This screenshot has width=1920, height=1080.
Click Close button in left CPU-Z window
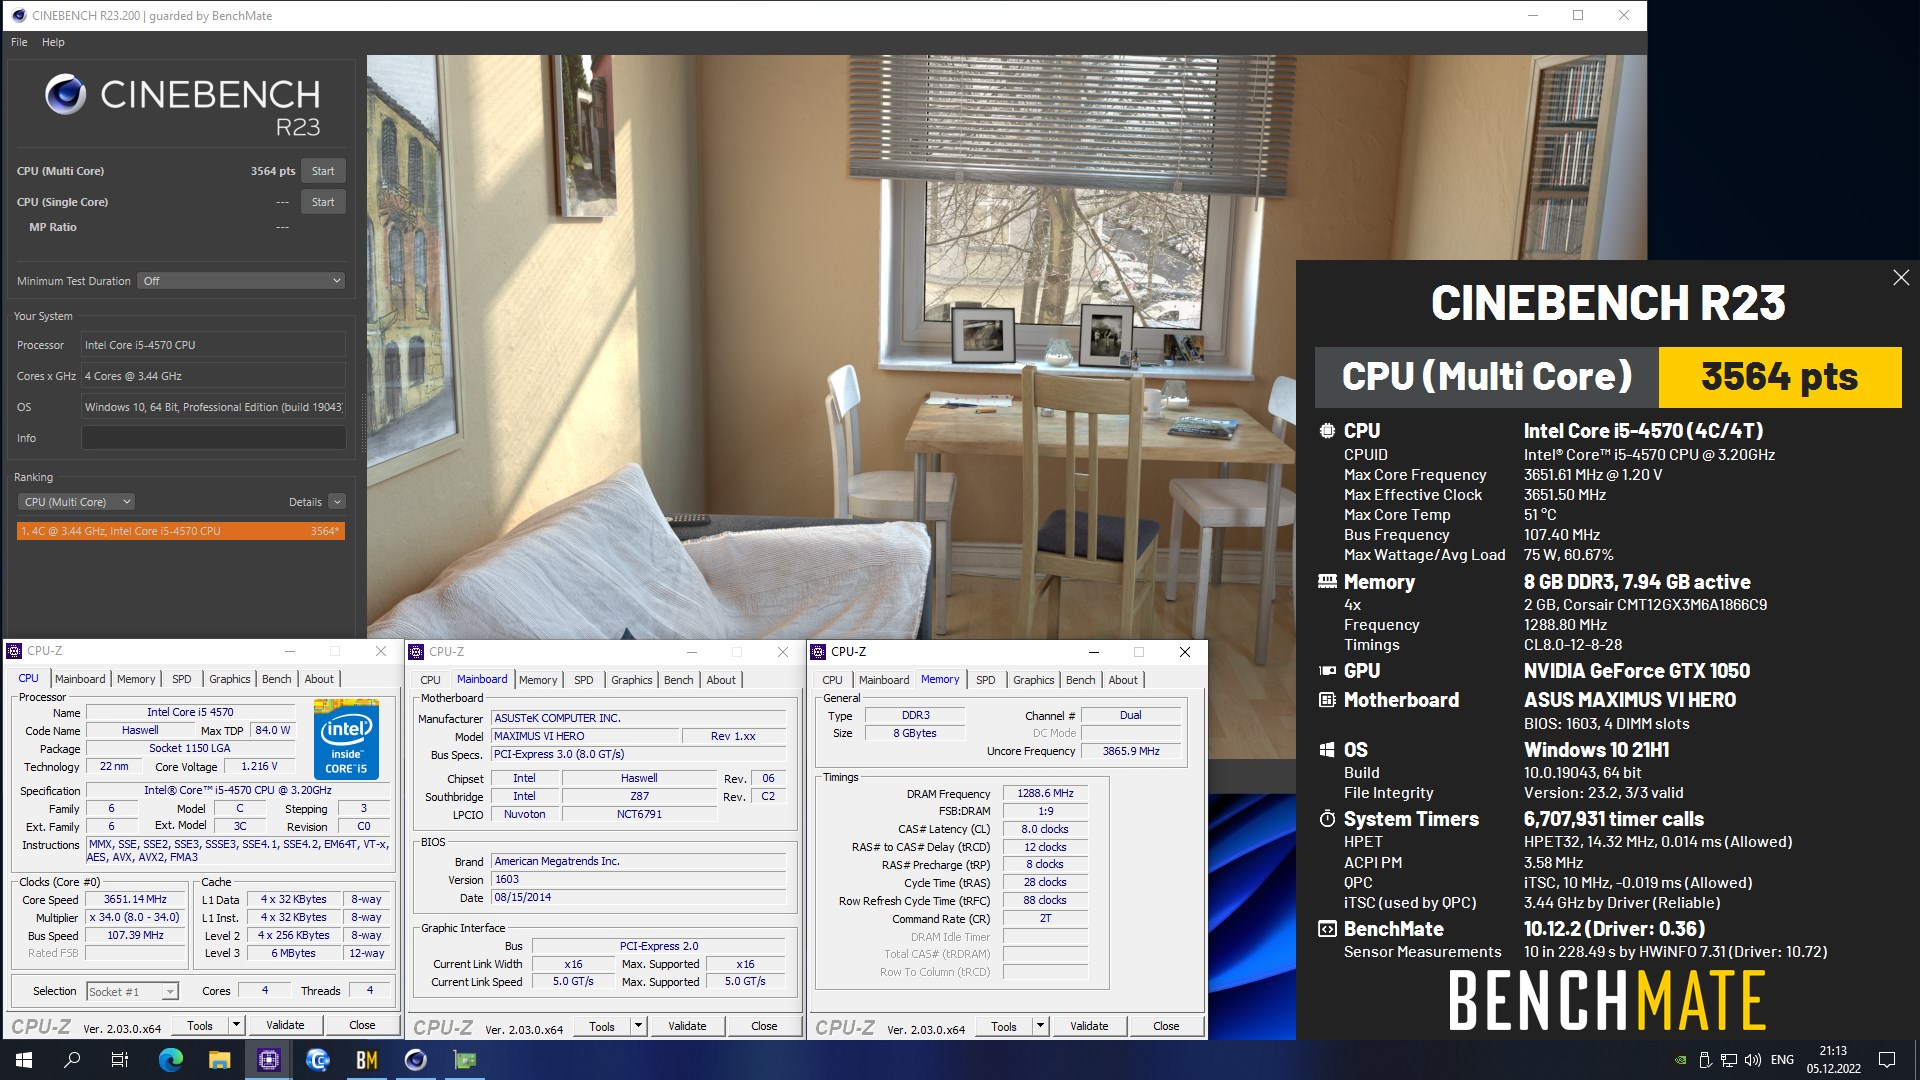pyautogui.click(x=362, y=1026)
